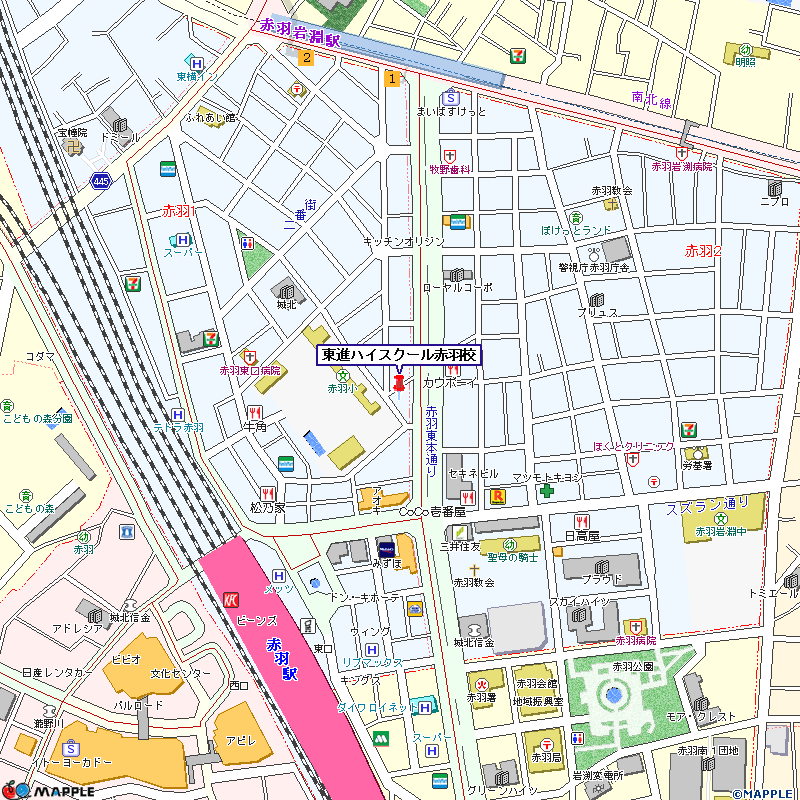This screenshot has height=800, width=800.
Task: Click the 赤羽東本通り street label
Action: click(x=431, y=441)
